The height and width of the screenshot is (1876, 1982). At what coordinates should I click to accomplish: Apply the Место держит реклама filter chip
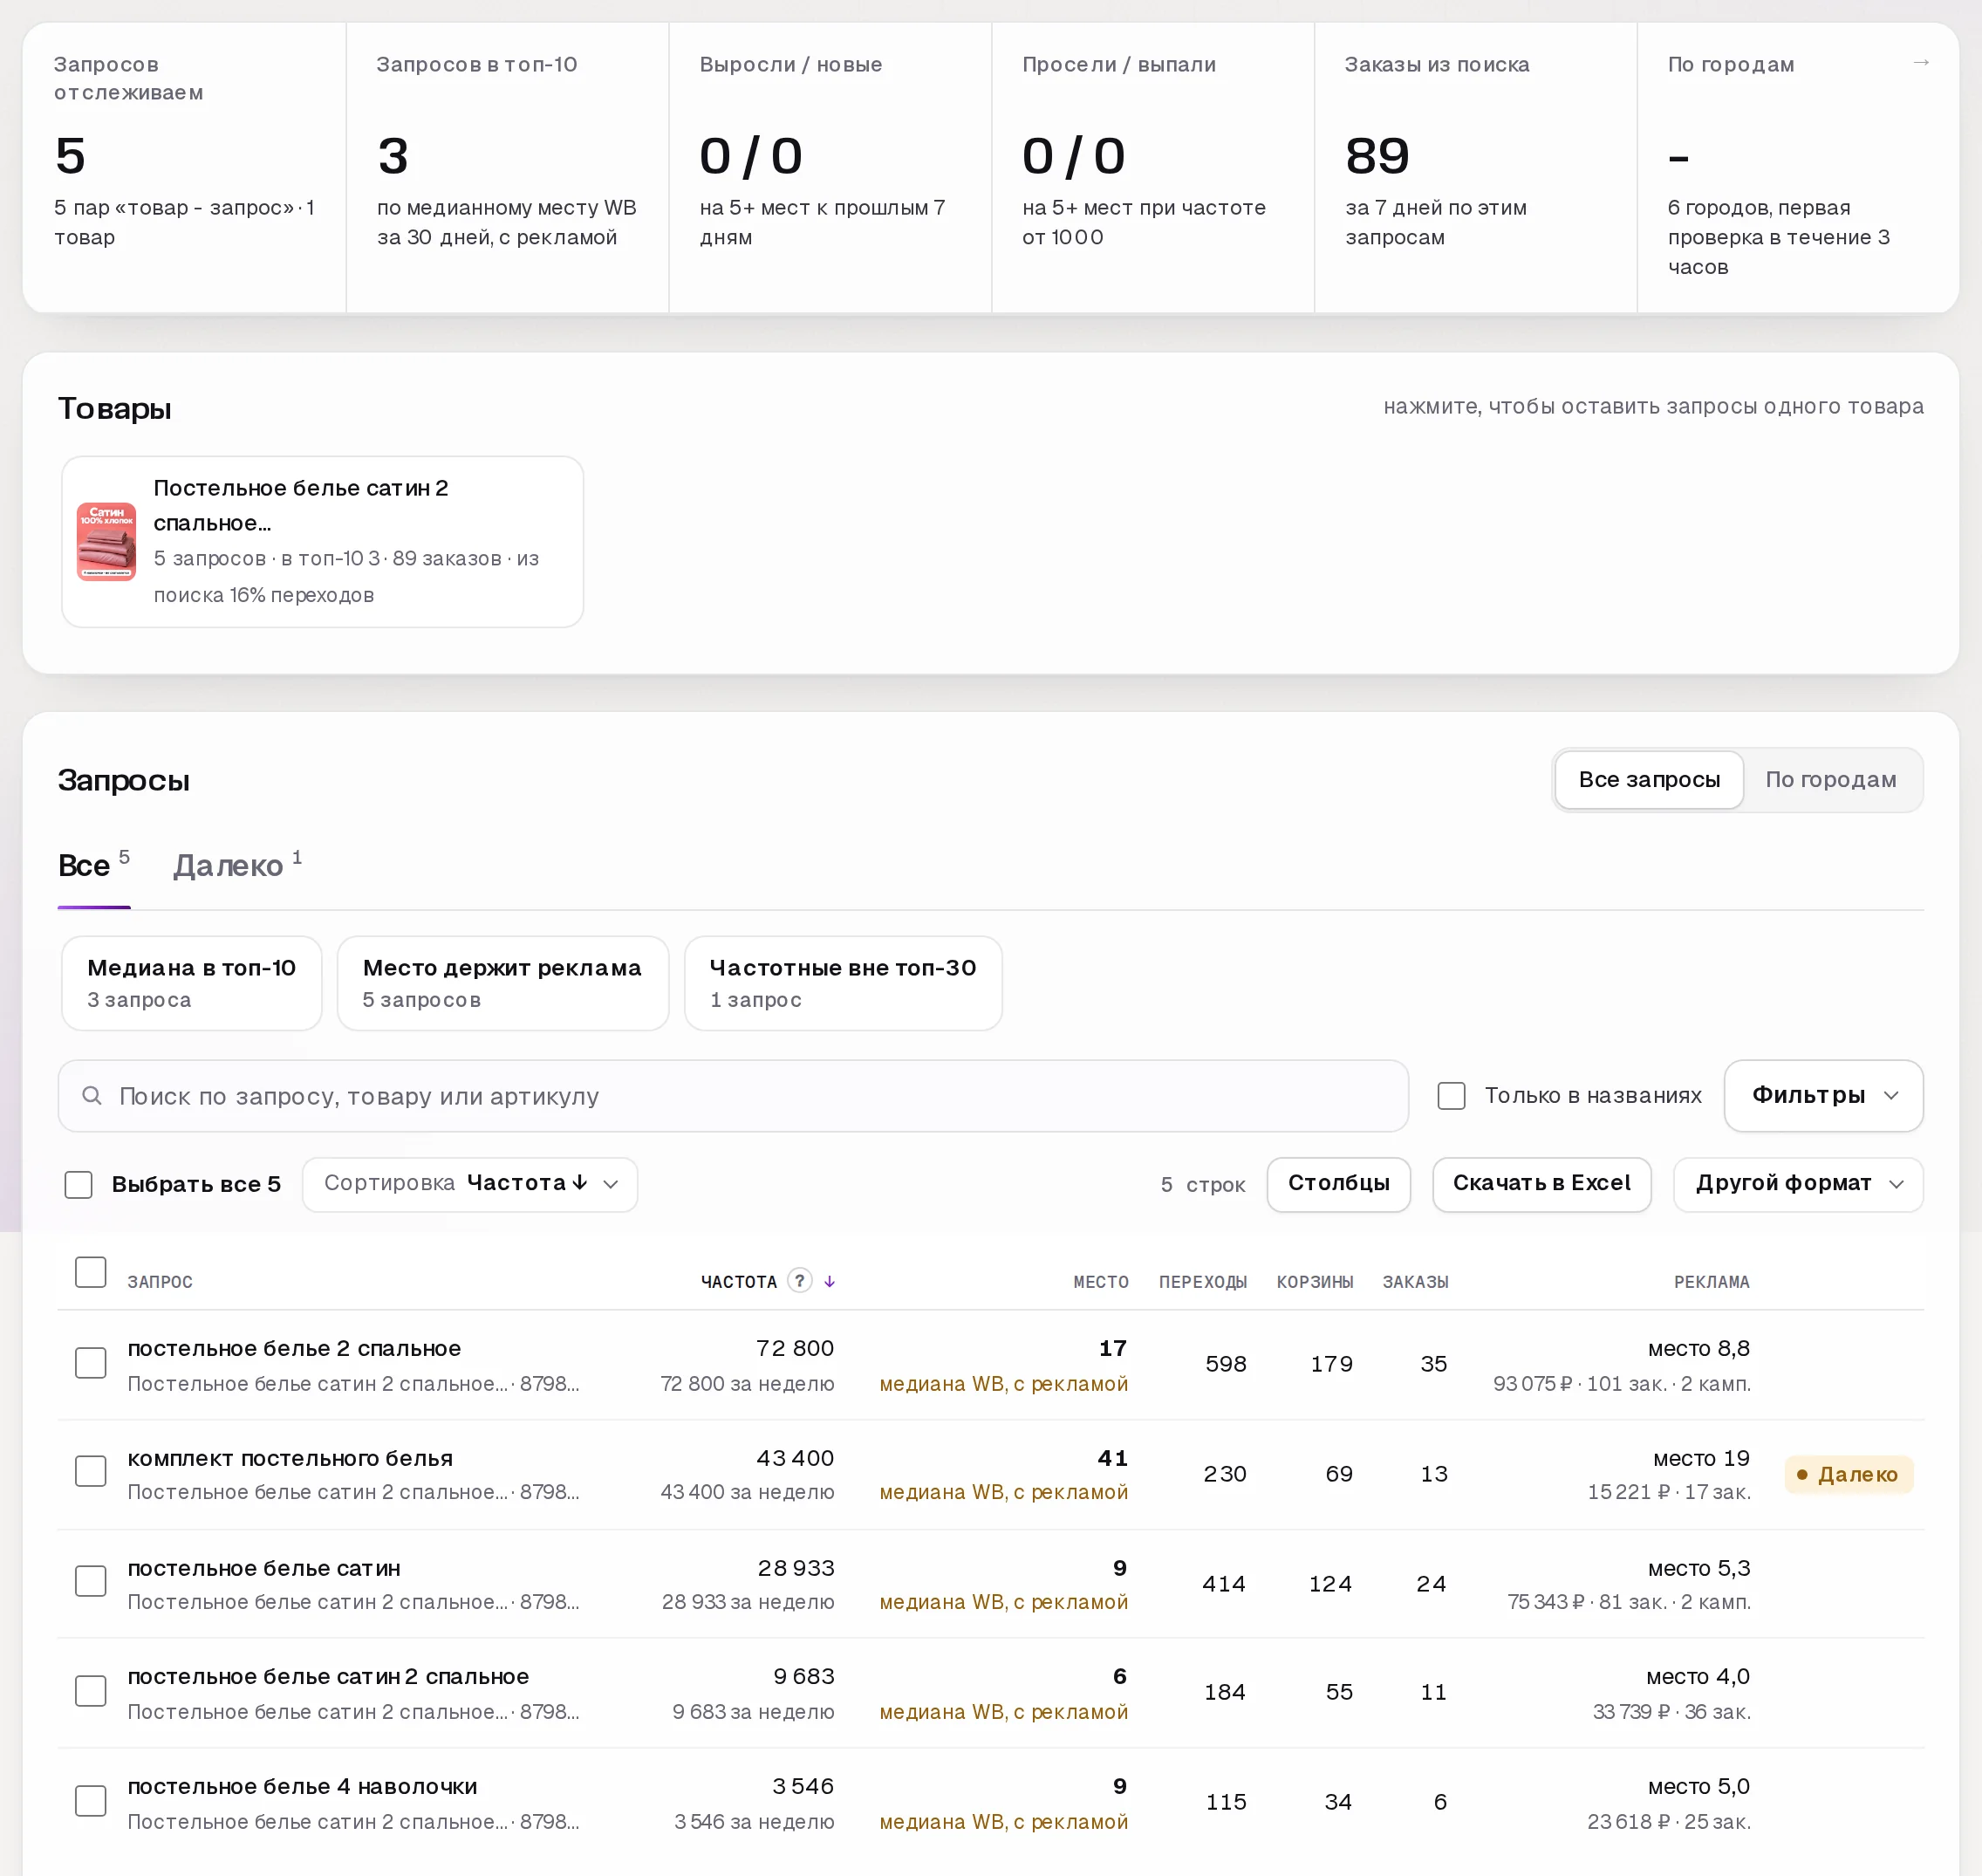[x=502, y=983]
